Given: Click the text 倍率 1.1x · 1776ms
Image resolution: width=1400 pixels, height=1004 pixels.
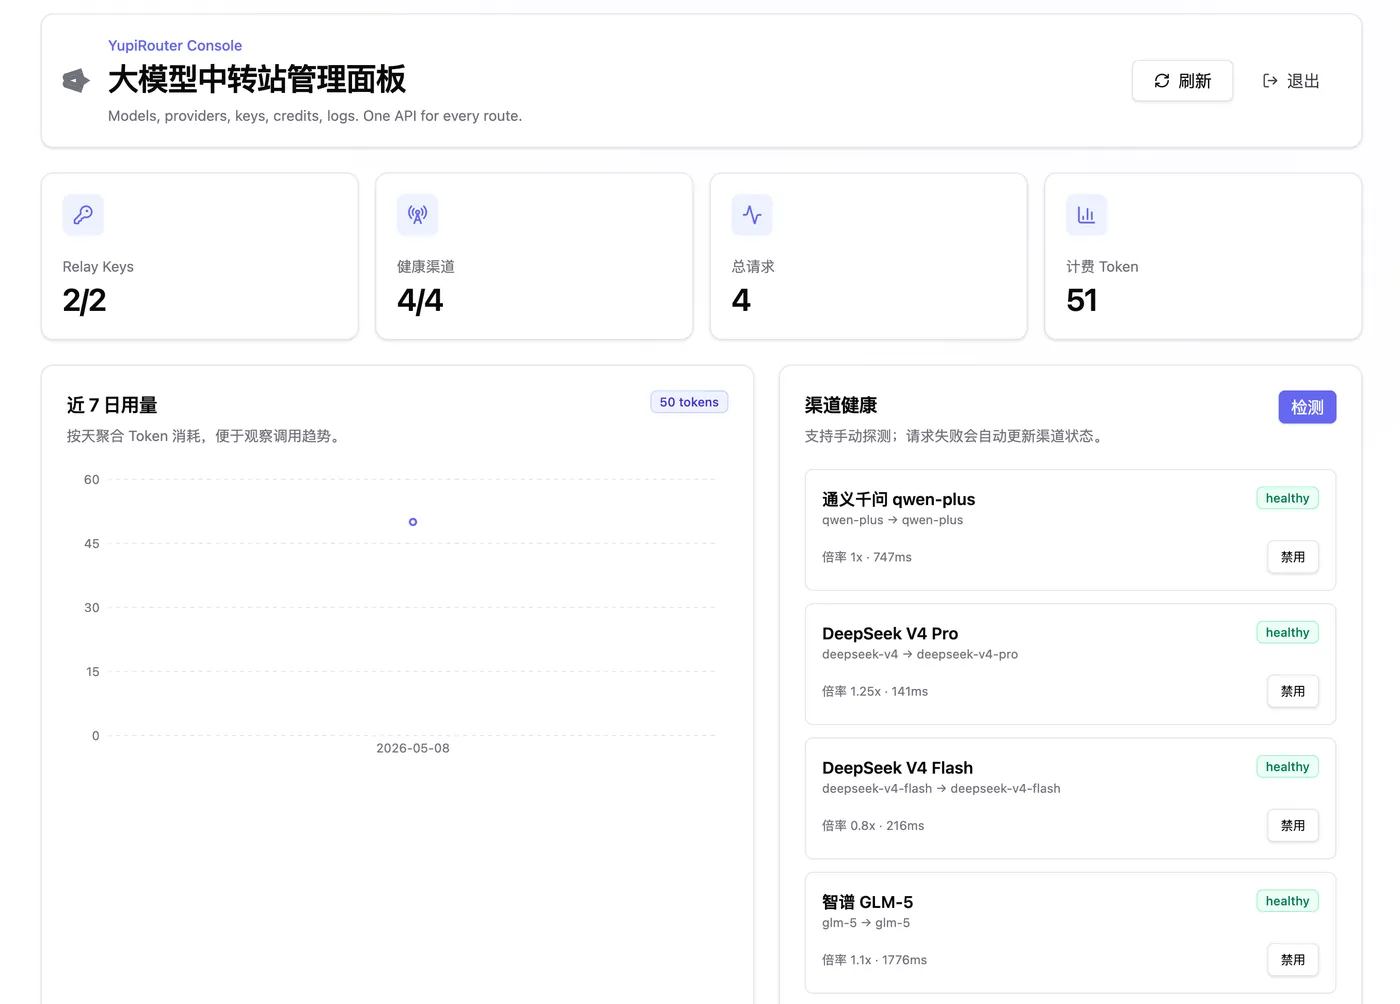Looking at the screenshot, I should pos(874,960).
